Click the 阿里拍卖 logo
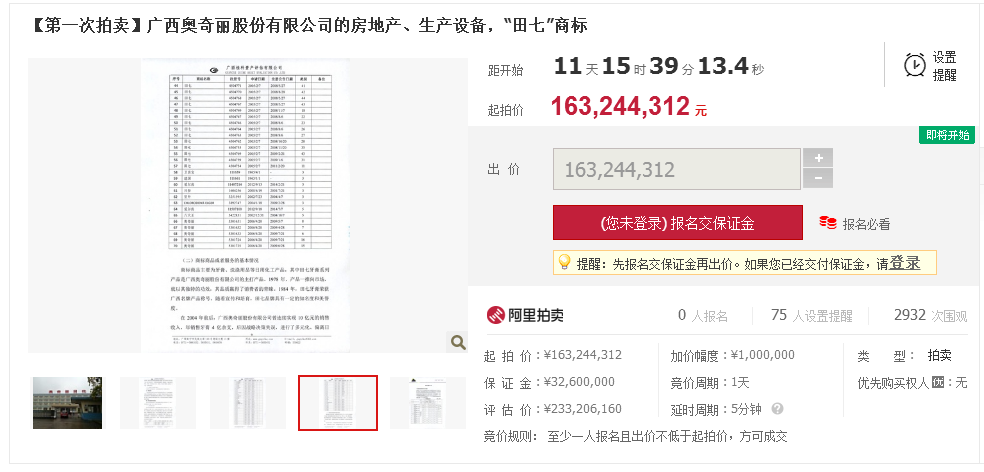 (x=525, y=314)
